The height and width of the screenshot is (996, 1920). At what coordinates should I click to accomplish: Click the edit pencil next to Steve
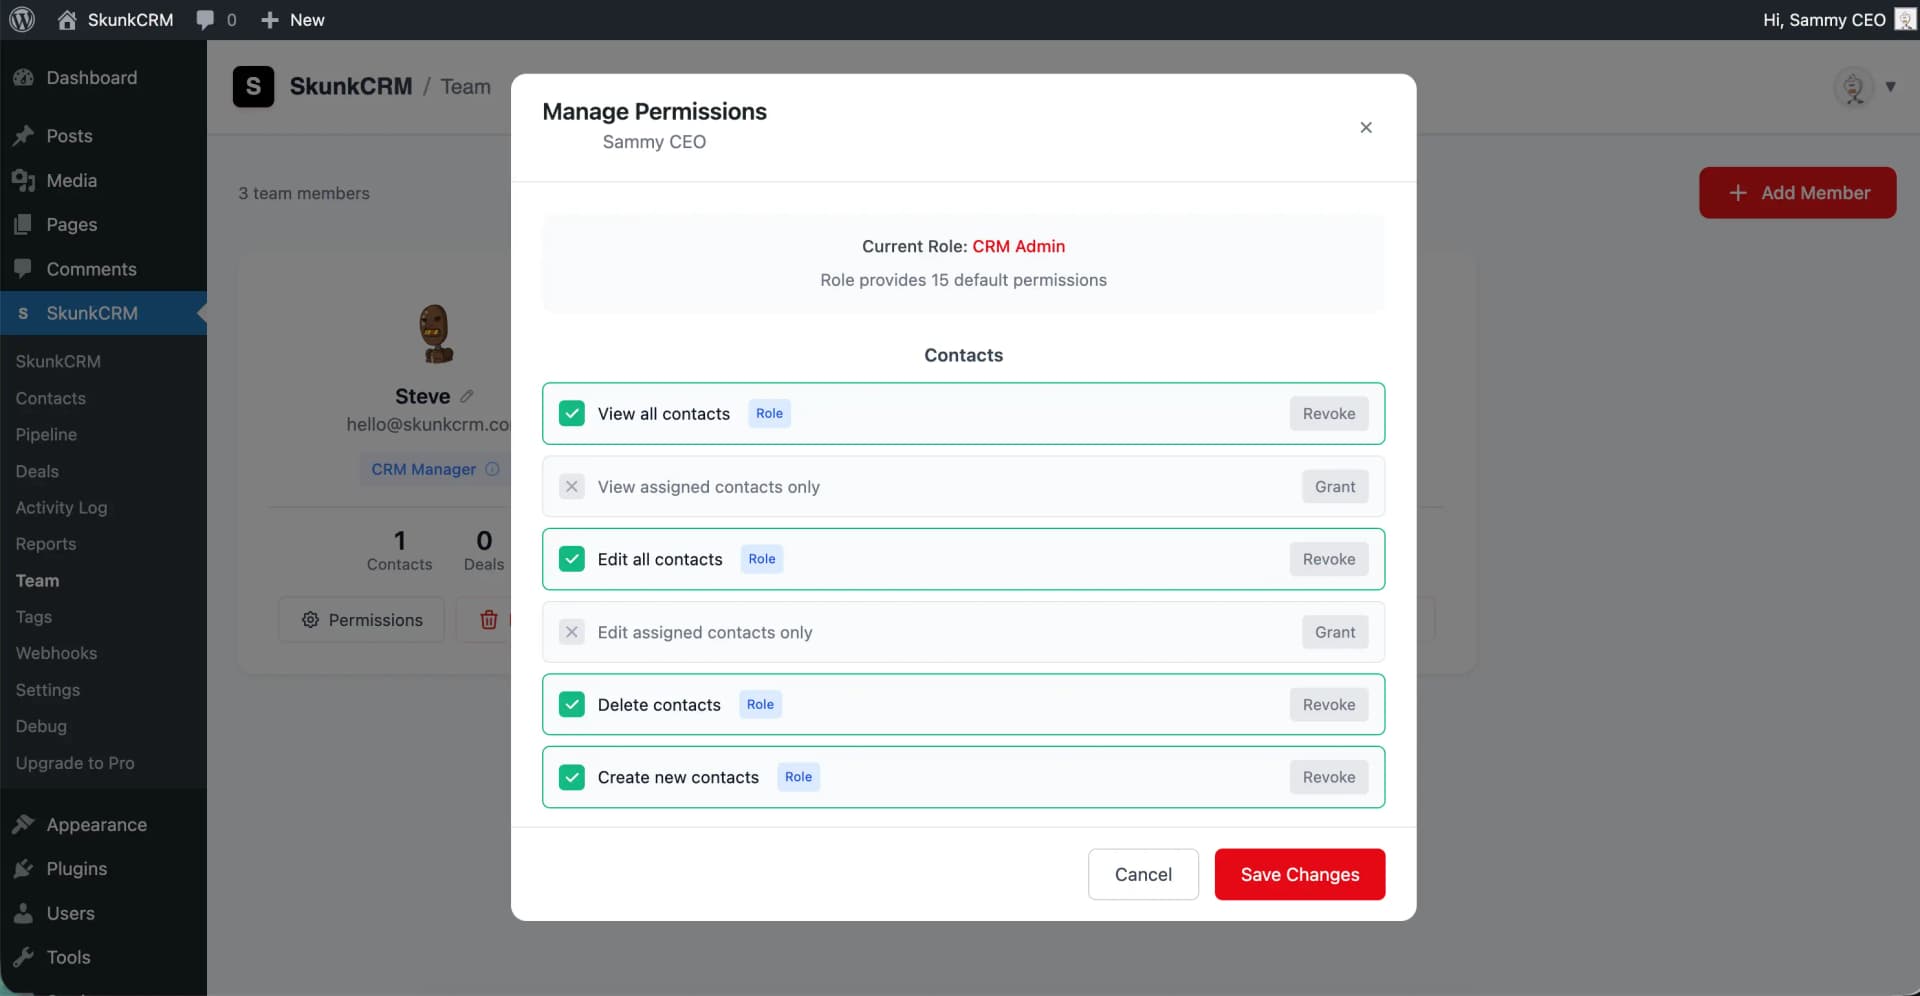(466, 395)
